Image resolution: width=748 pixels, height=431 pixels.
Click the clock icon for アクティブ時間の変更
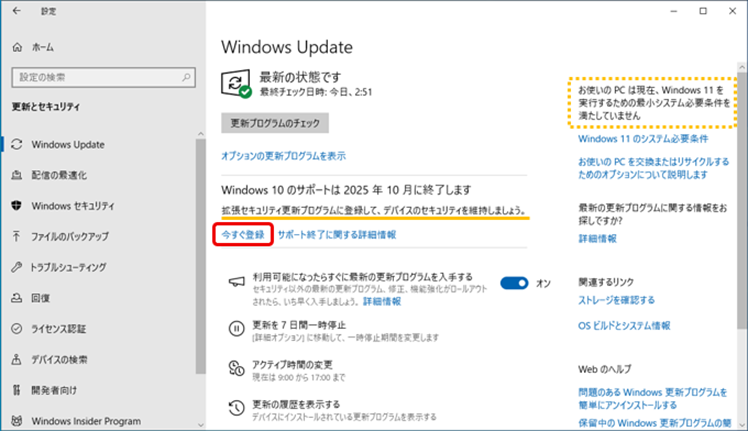pos(237,368)
